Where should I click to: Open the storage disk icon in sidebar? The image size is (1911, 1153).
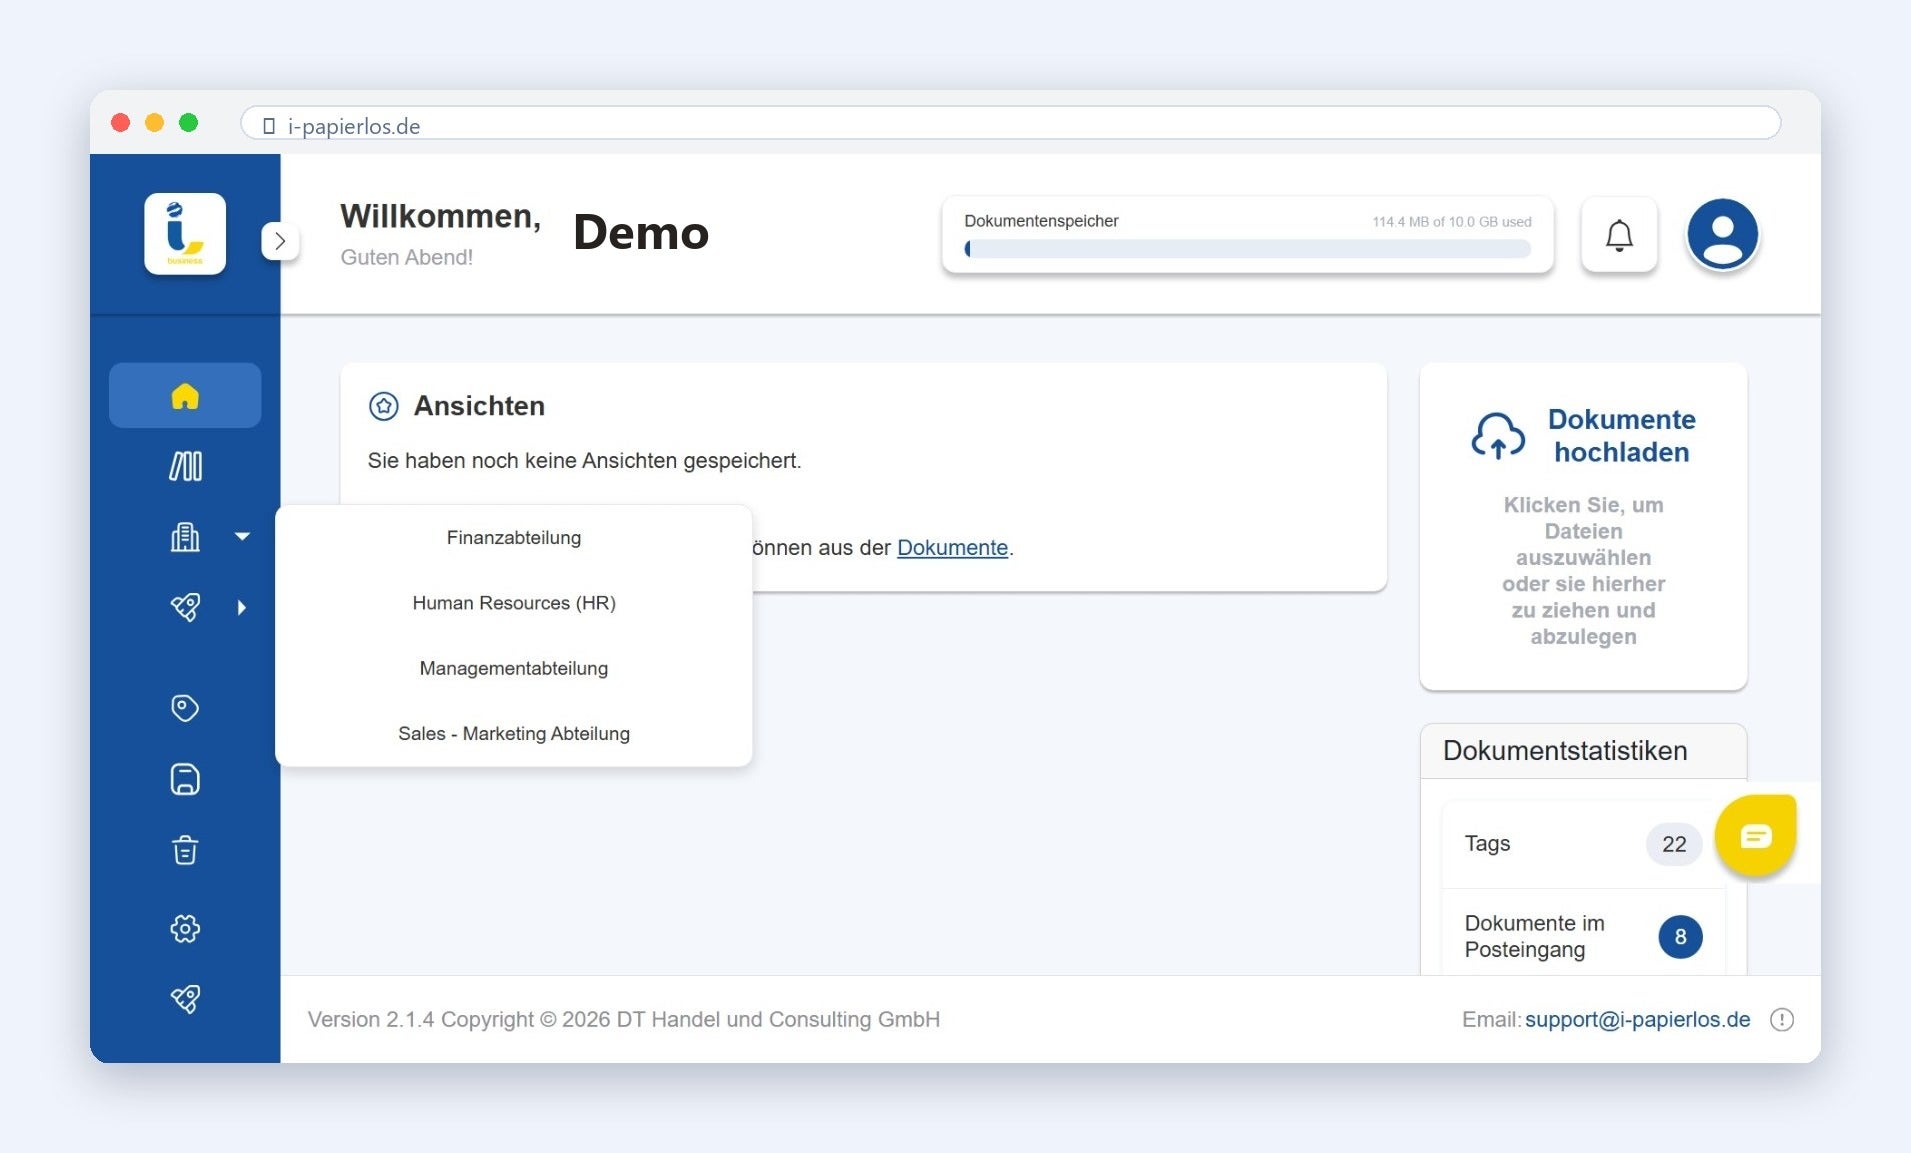click(x=185, y=779)
